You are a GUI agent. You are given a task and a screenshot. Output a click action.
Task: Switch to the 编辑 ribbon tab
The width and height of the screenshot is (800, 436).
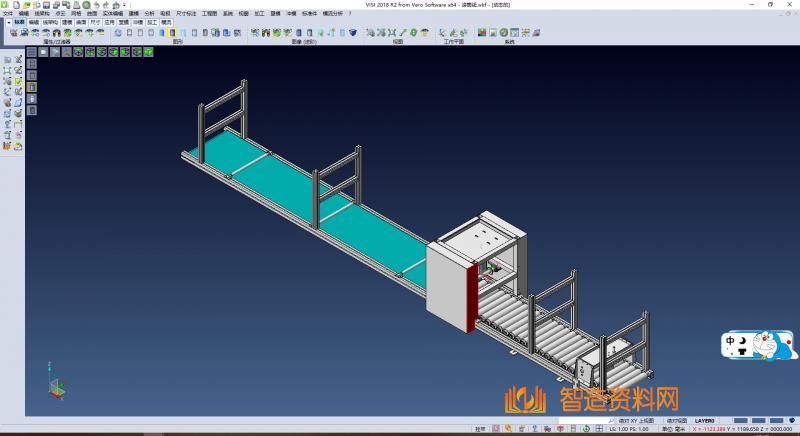click(34, 20)
